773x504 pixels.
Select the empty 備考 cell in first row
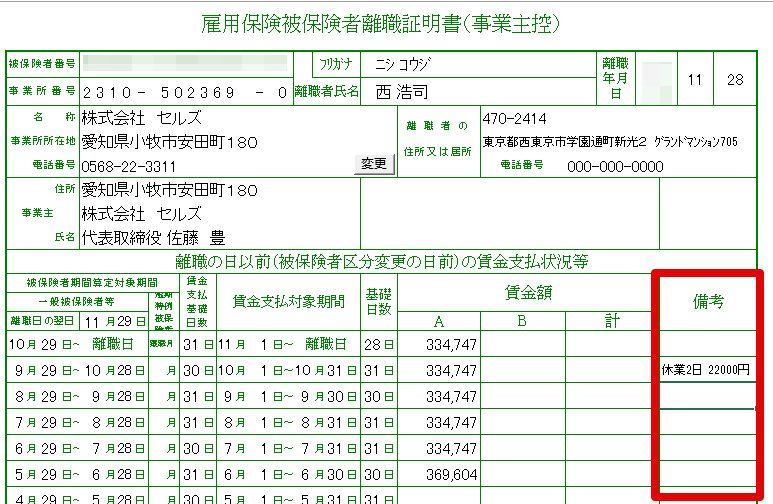pos(707,344)
